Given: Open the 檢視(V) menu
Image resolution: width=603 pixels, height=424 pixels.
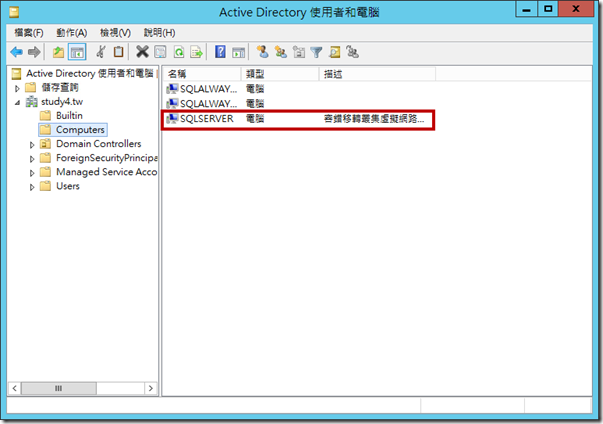Looking at the screenshot, I should [115, 33].
